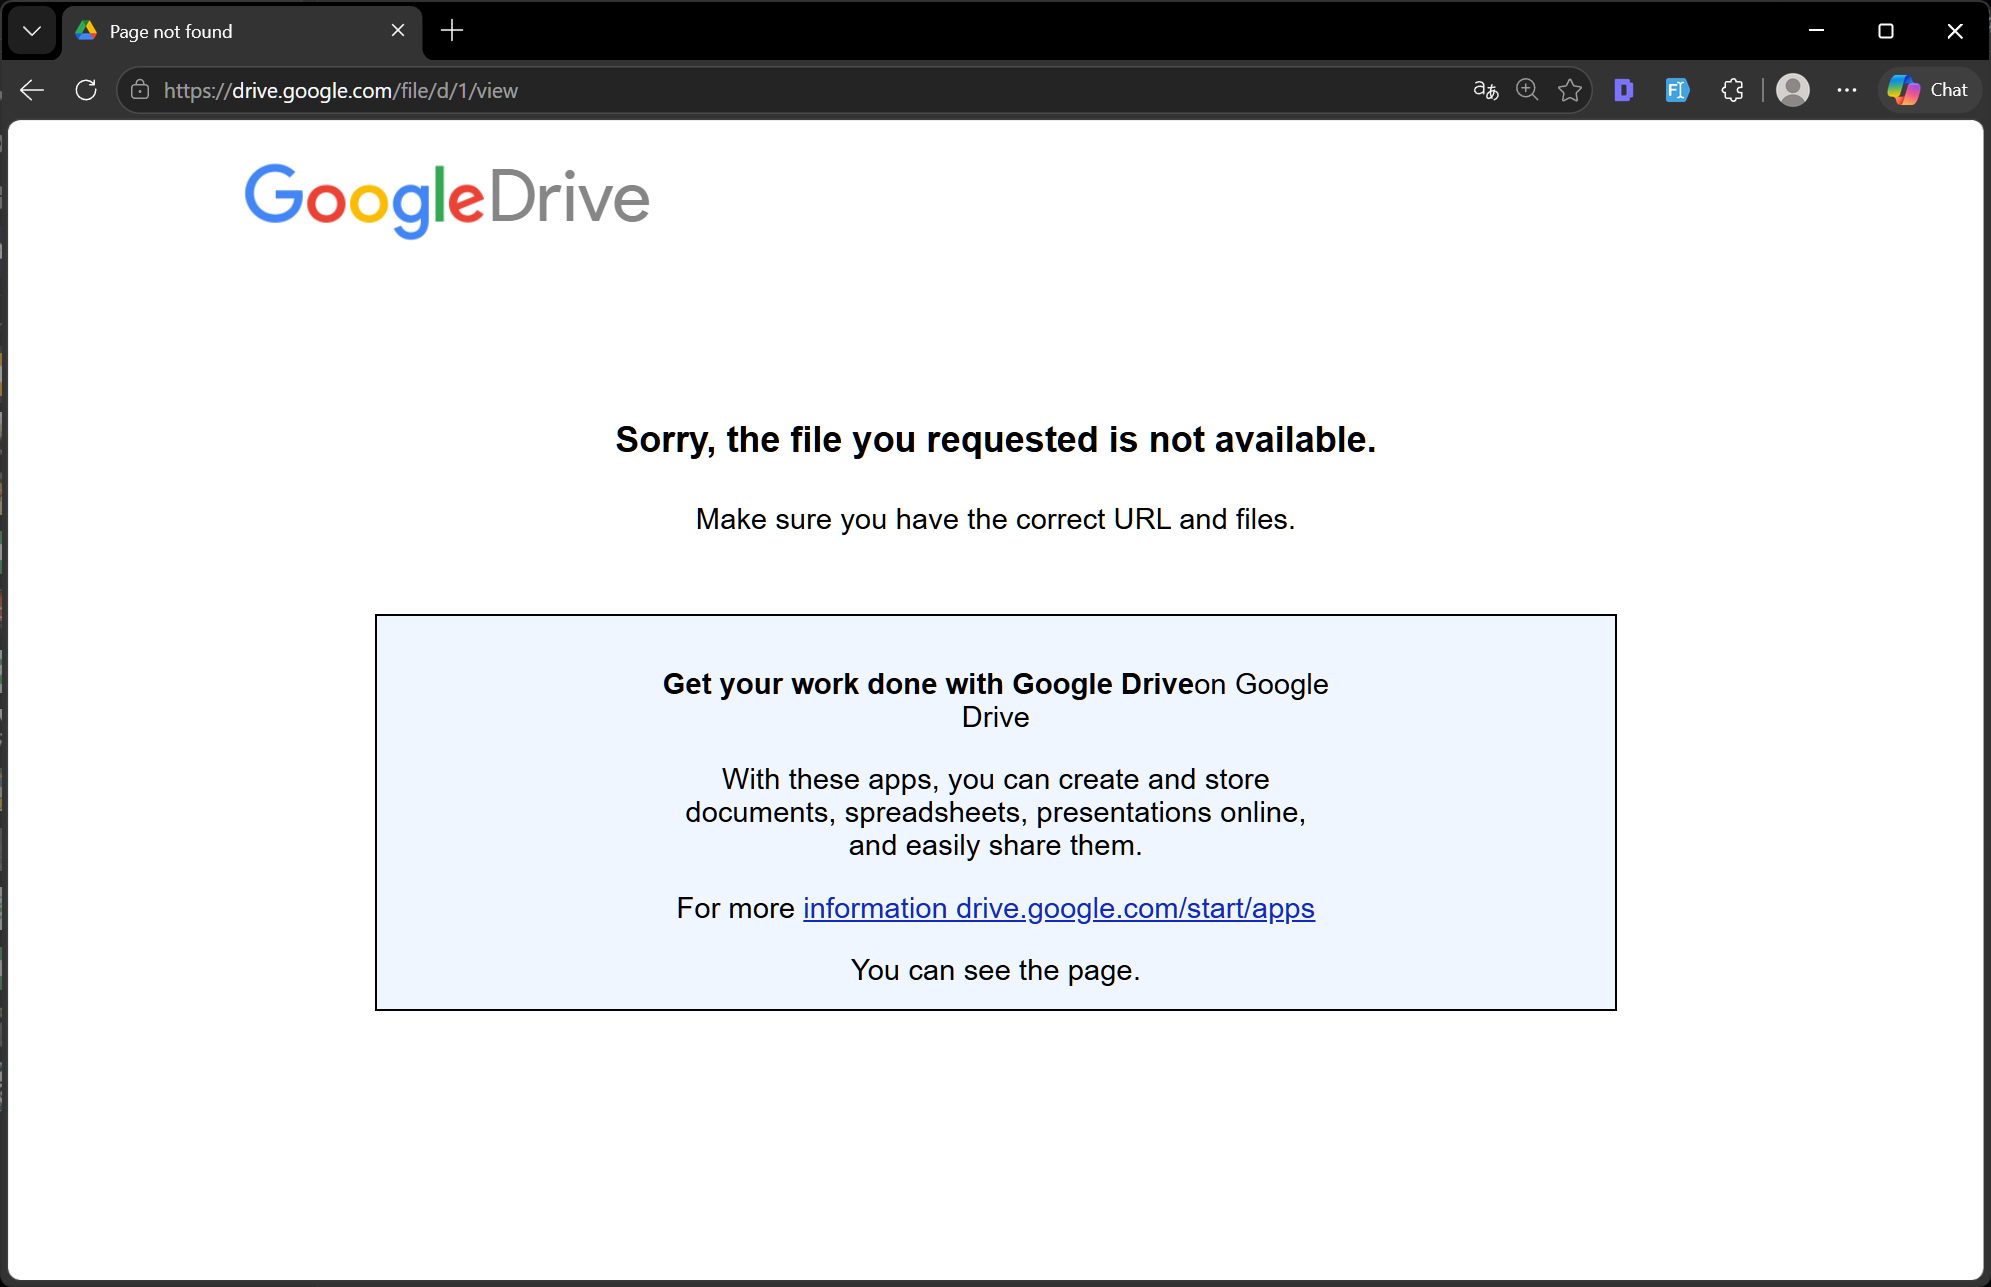
Task: Select the 'Page not found' tab
Action: [x=243, y=31]
